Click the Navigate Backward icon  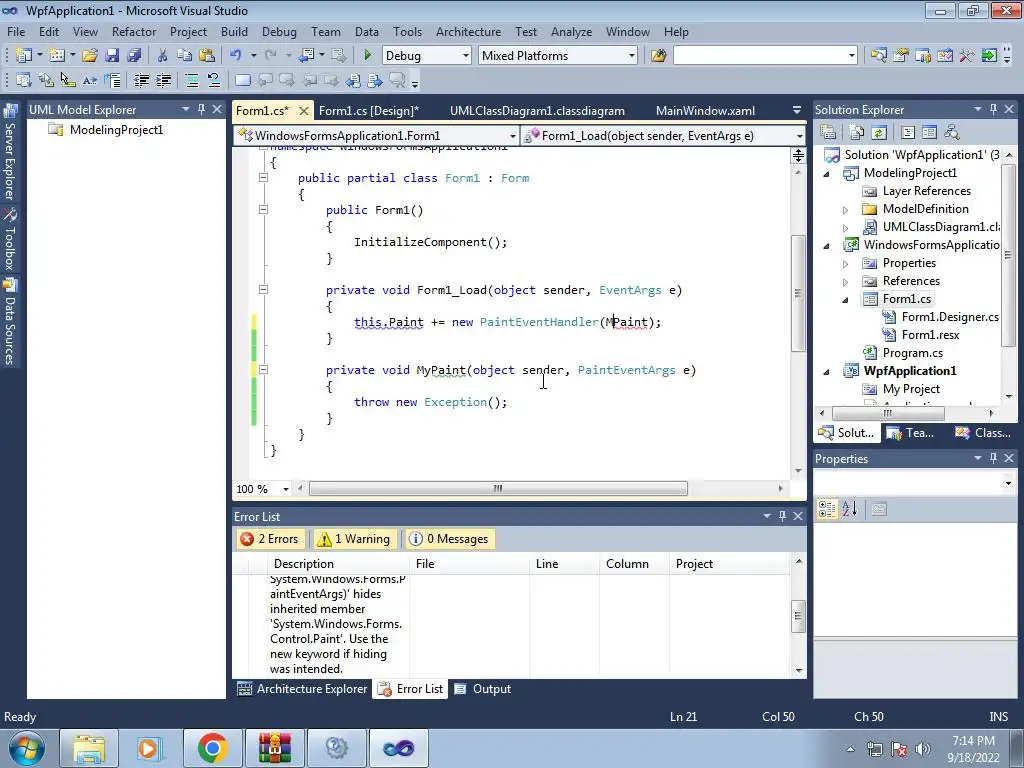coord(306,56)
